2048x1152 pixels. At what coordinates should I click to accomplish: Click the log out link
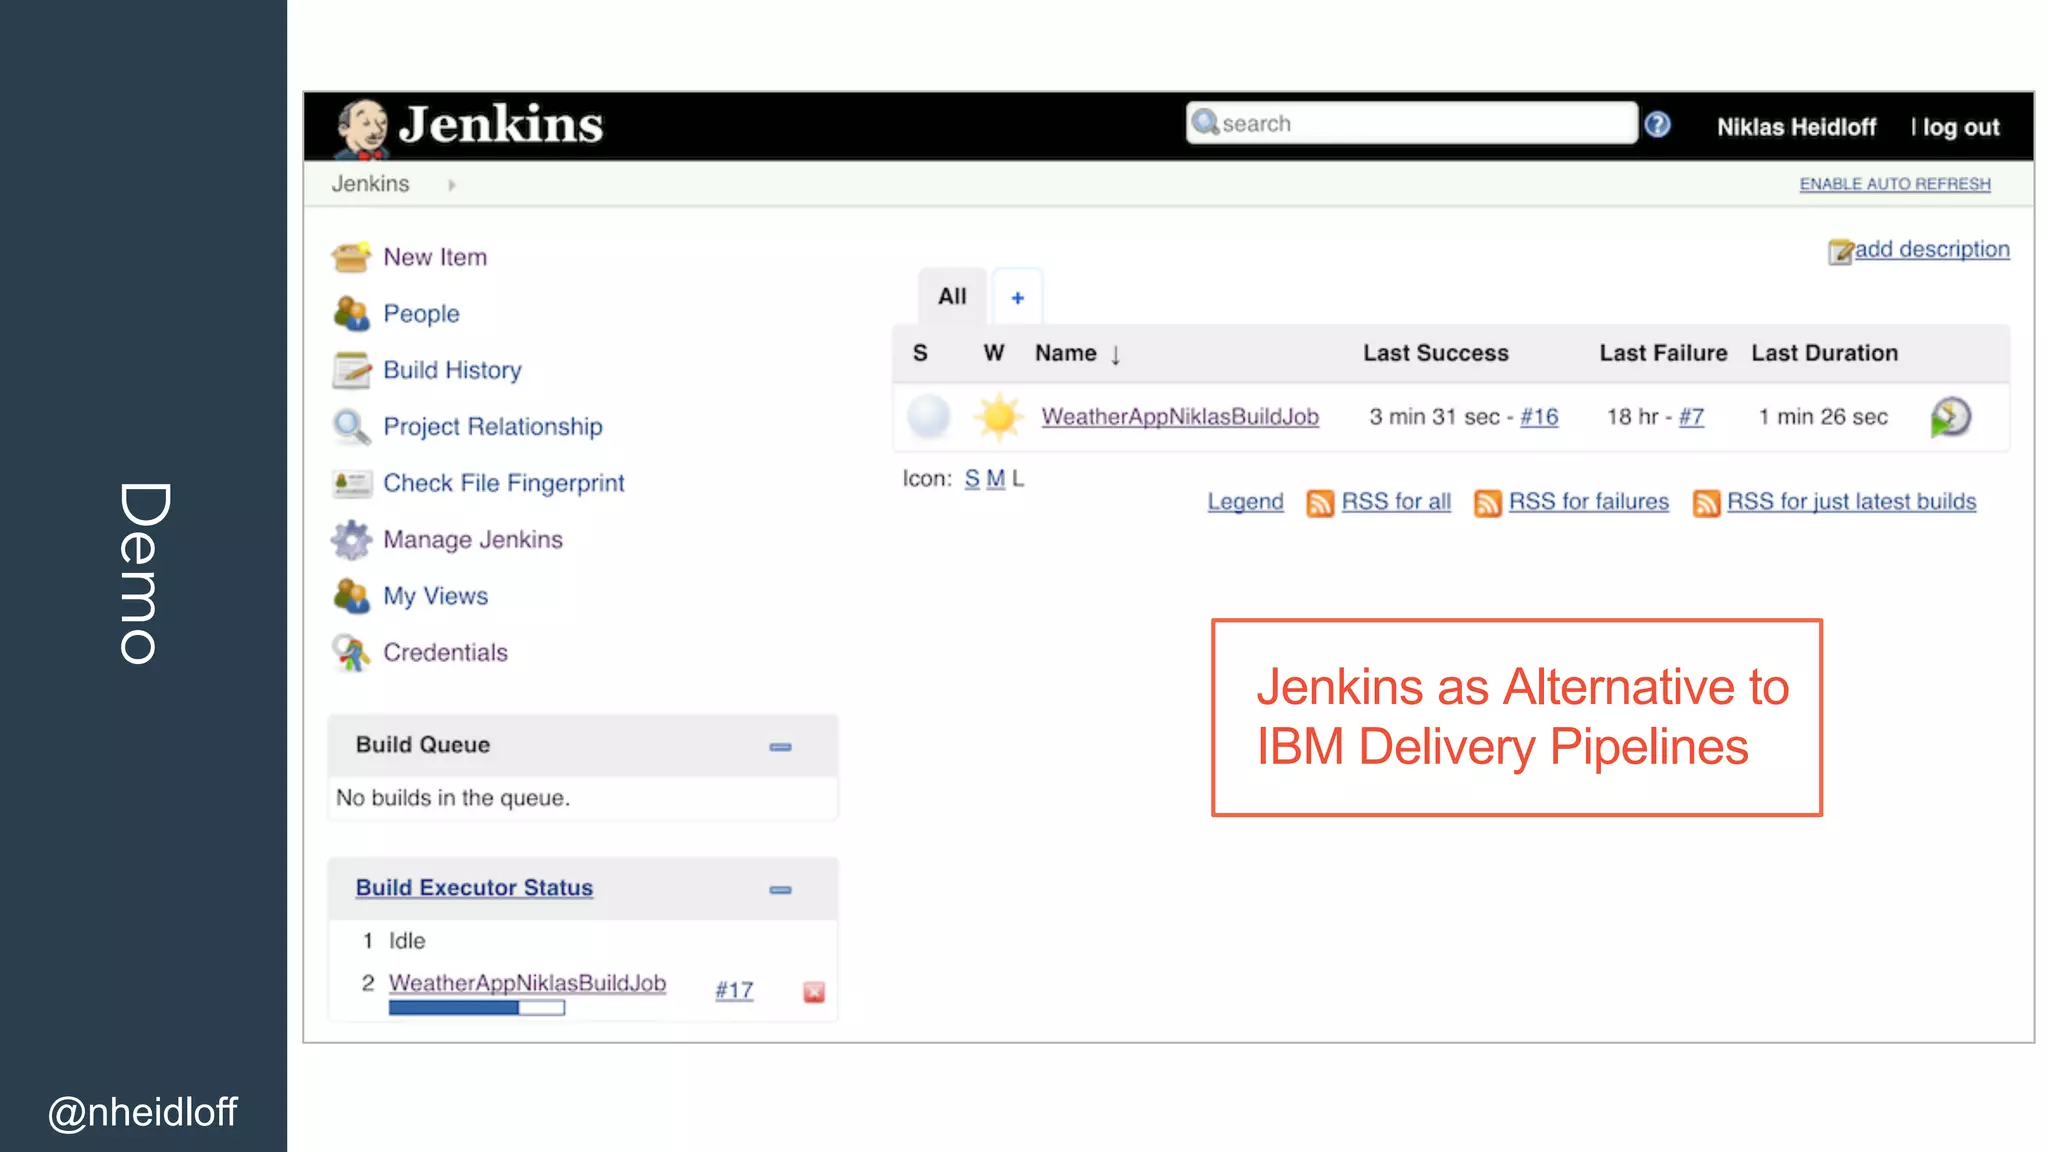tap(1960, 128)
